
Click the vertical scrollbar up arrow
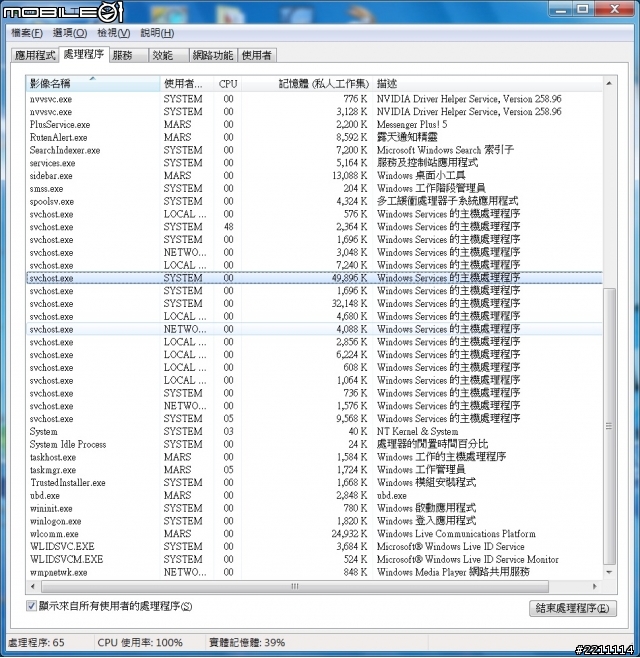coord(609,84)
